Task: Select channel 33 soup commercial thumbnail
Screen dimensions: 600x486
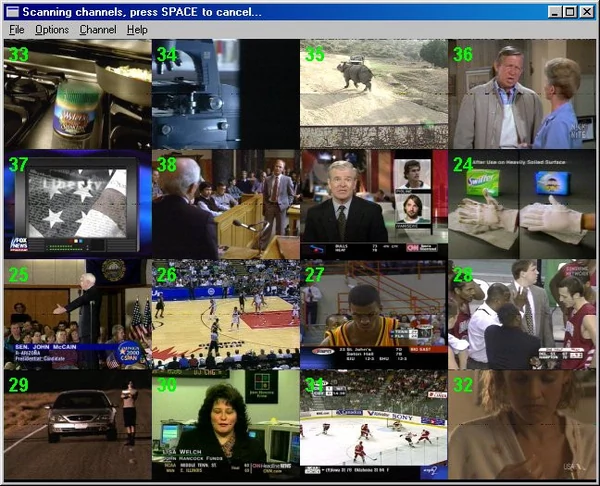Action: click(78, 94)
